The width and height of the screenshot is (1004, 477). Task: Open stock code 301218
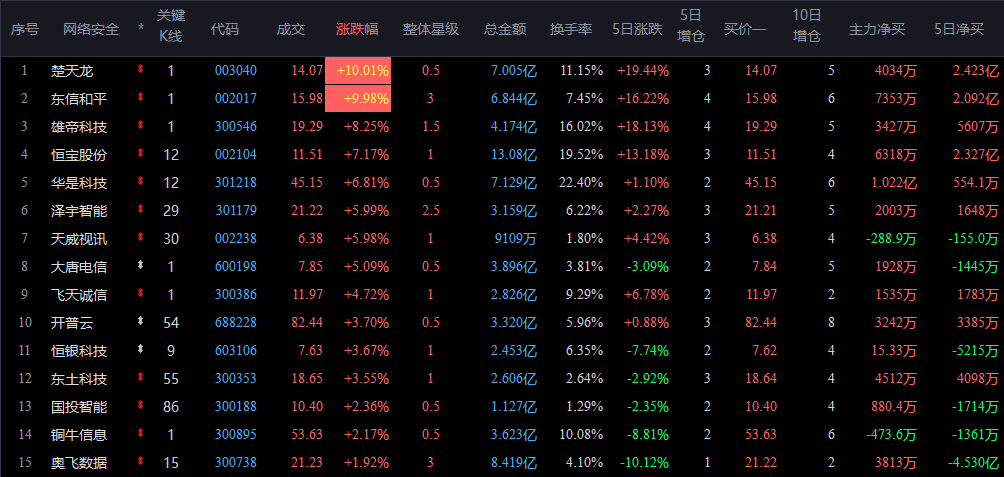click(236, 182)
